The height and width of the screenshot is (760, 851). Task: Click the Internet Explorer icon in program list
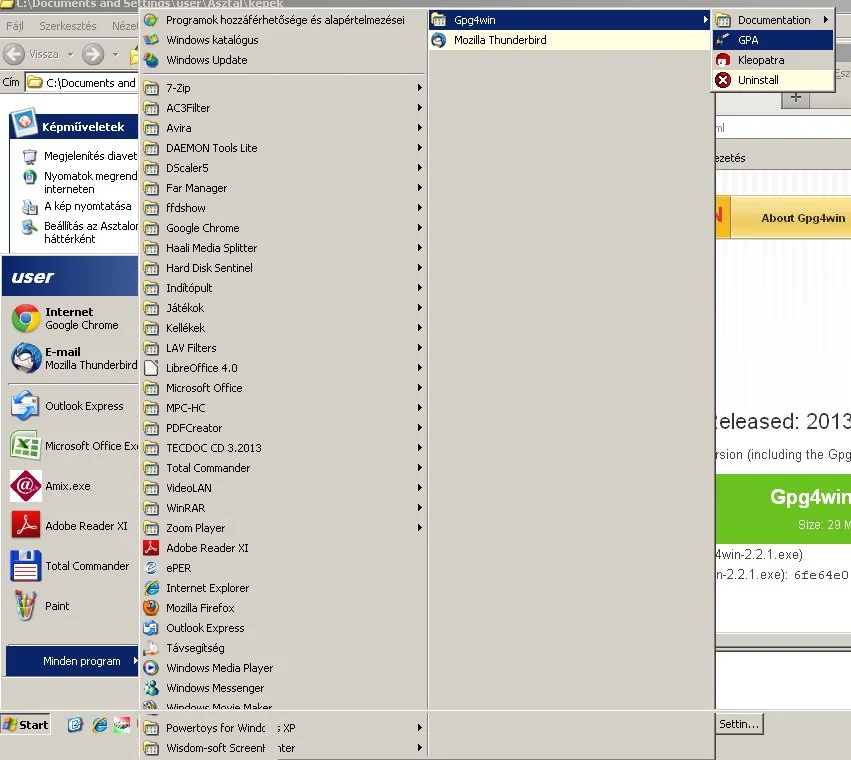tap(151, 588)
